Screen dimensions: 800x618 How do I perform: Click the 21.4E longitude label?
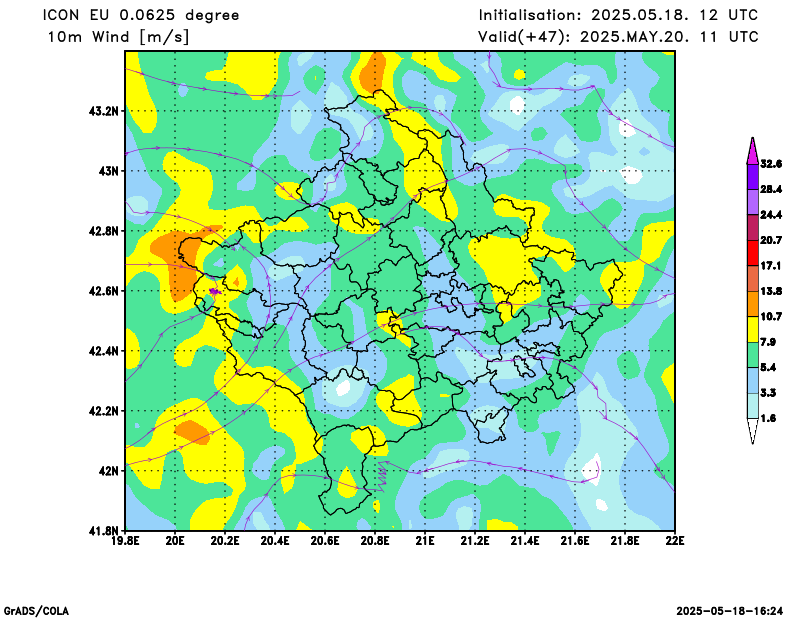[525, 541]
